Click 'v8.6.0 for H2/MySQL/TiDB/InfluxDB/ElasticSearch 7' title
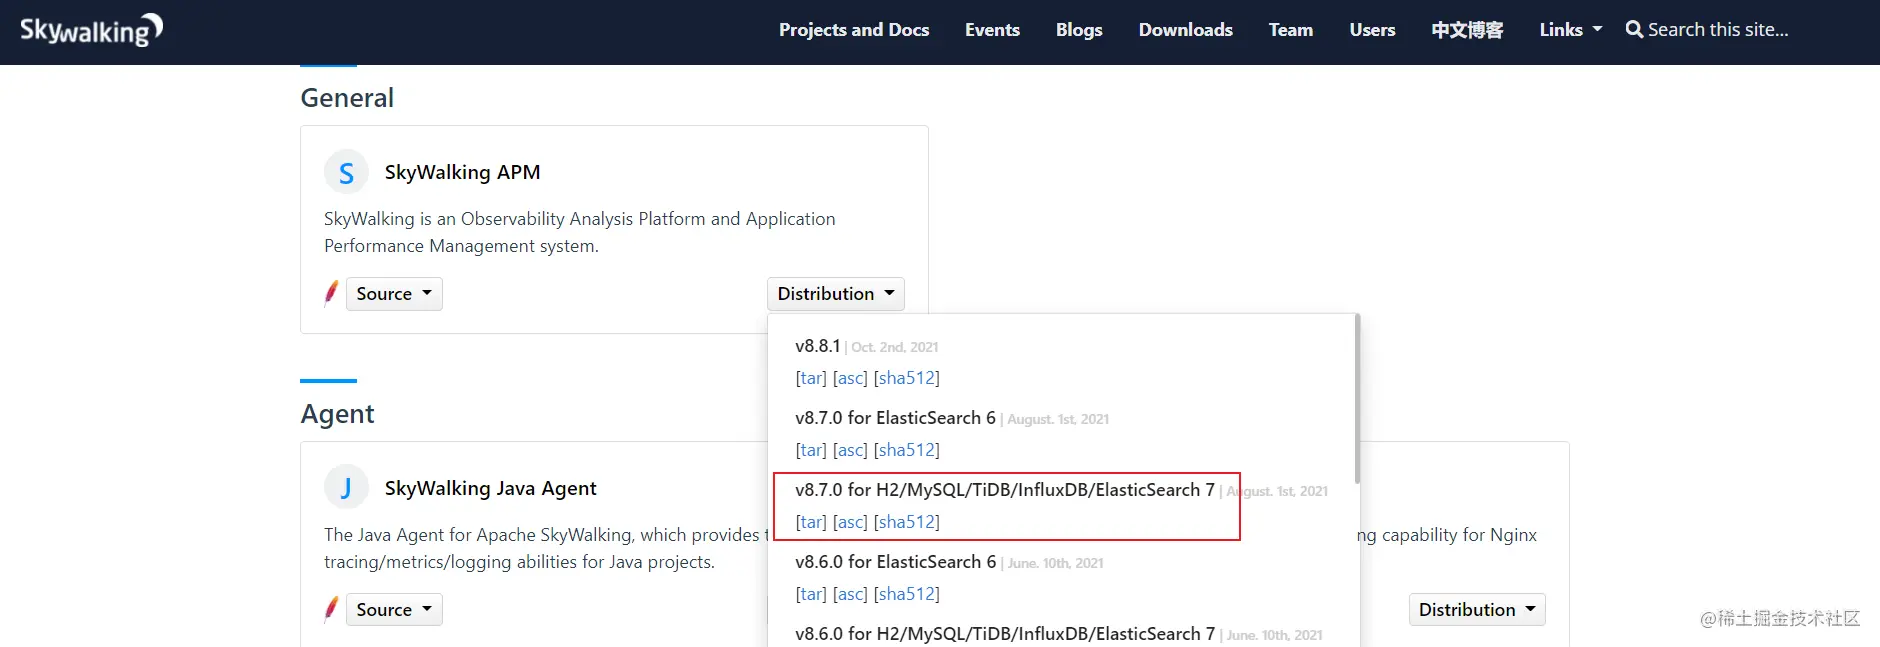1880x647 pixels. 1005,634
